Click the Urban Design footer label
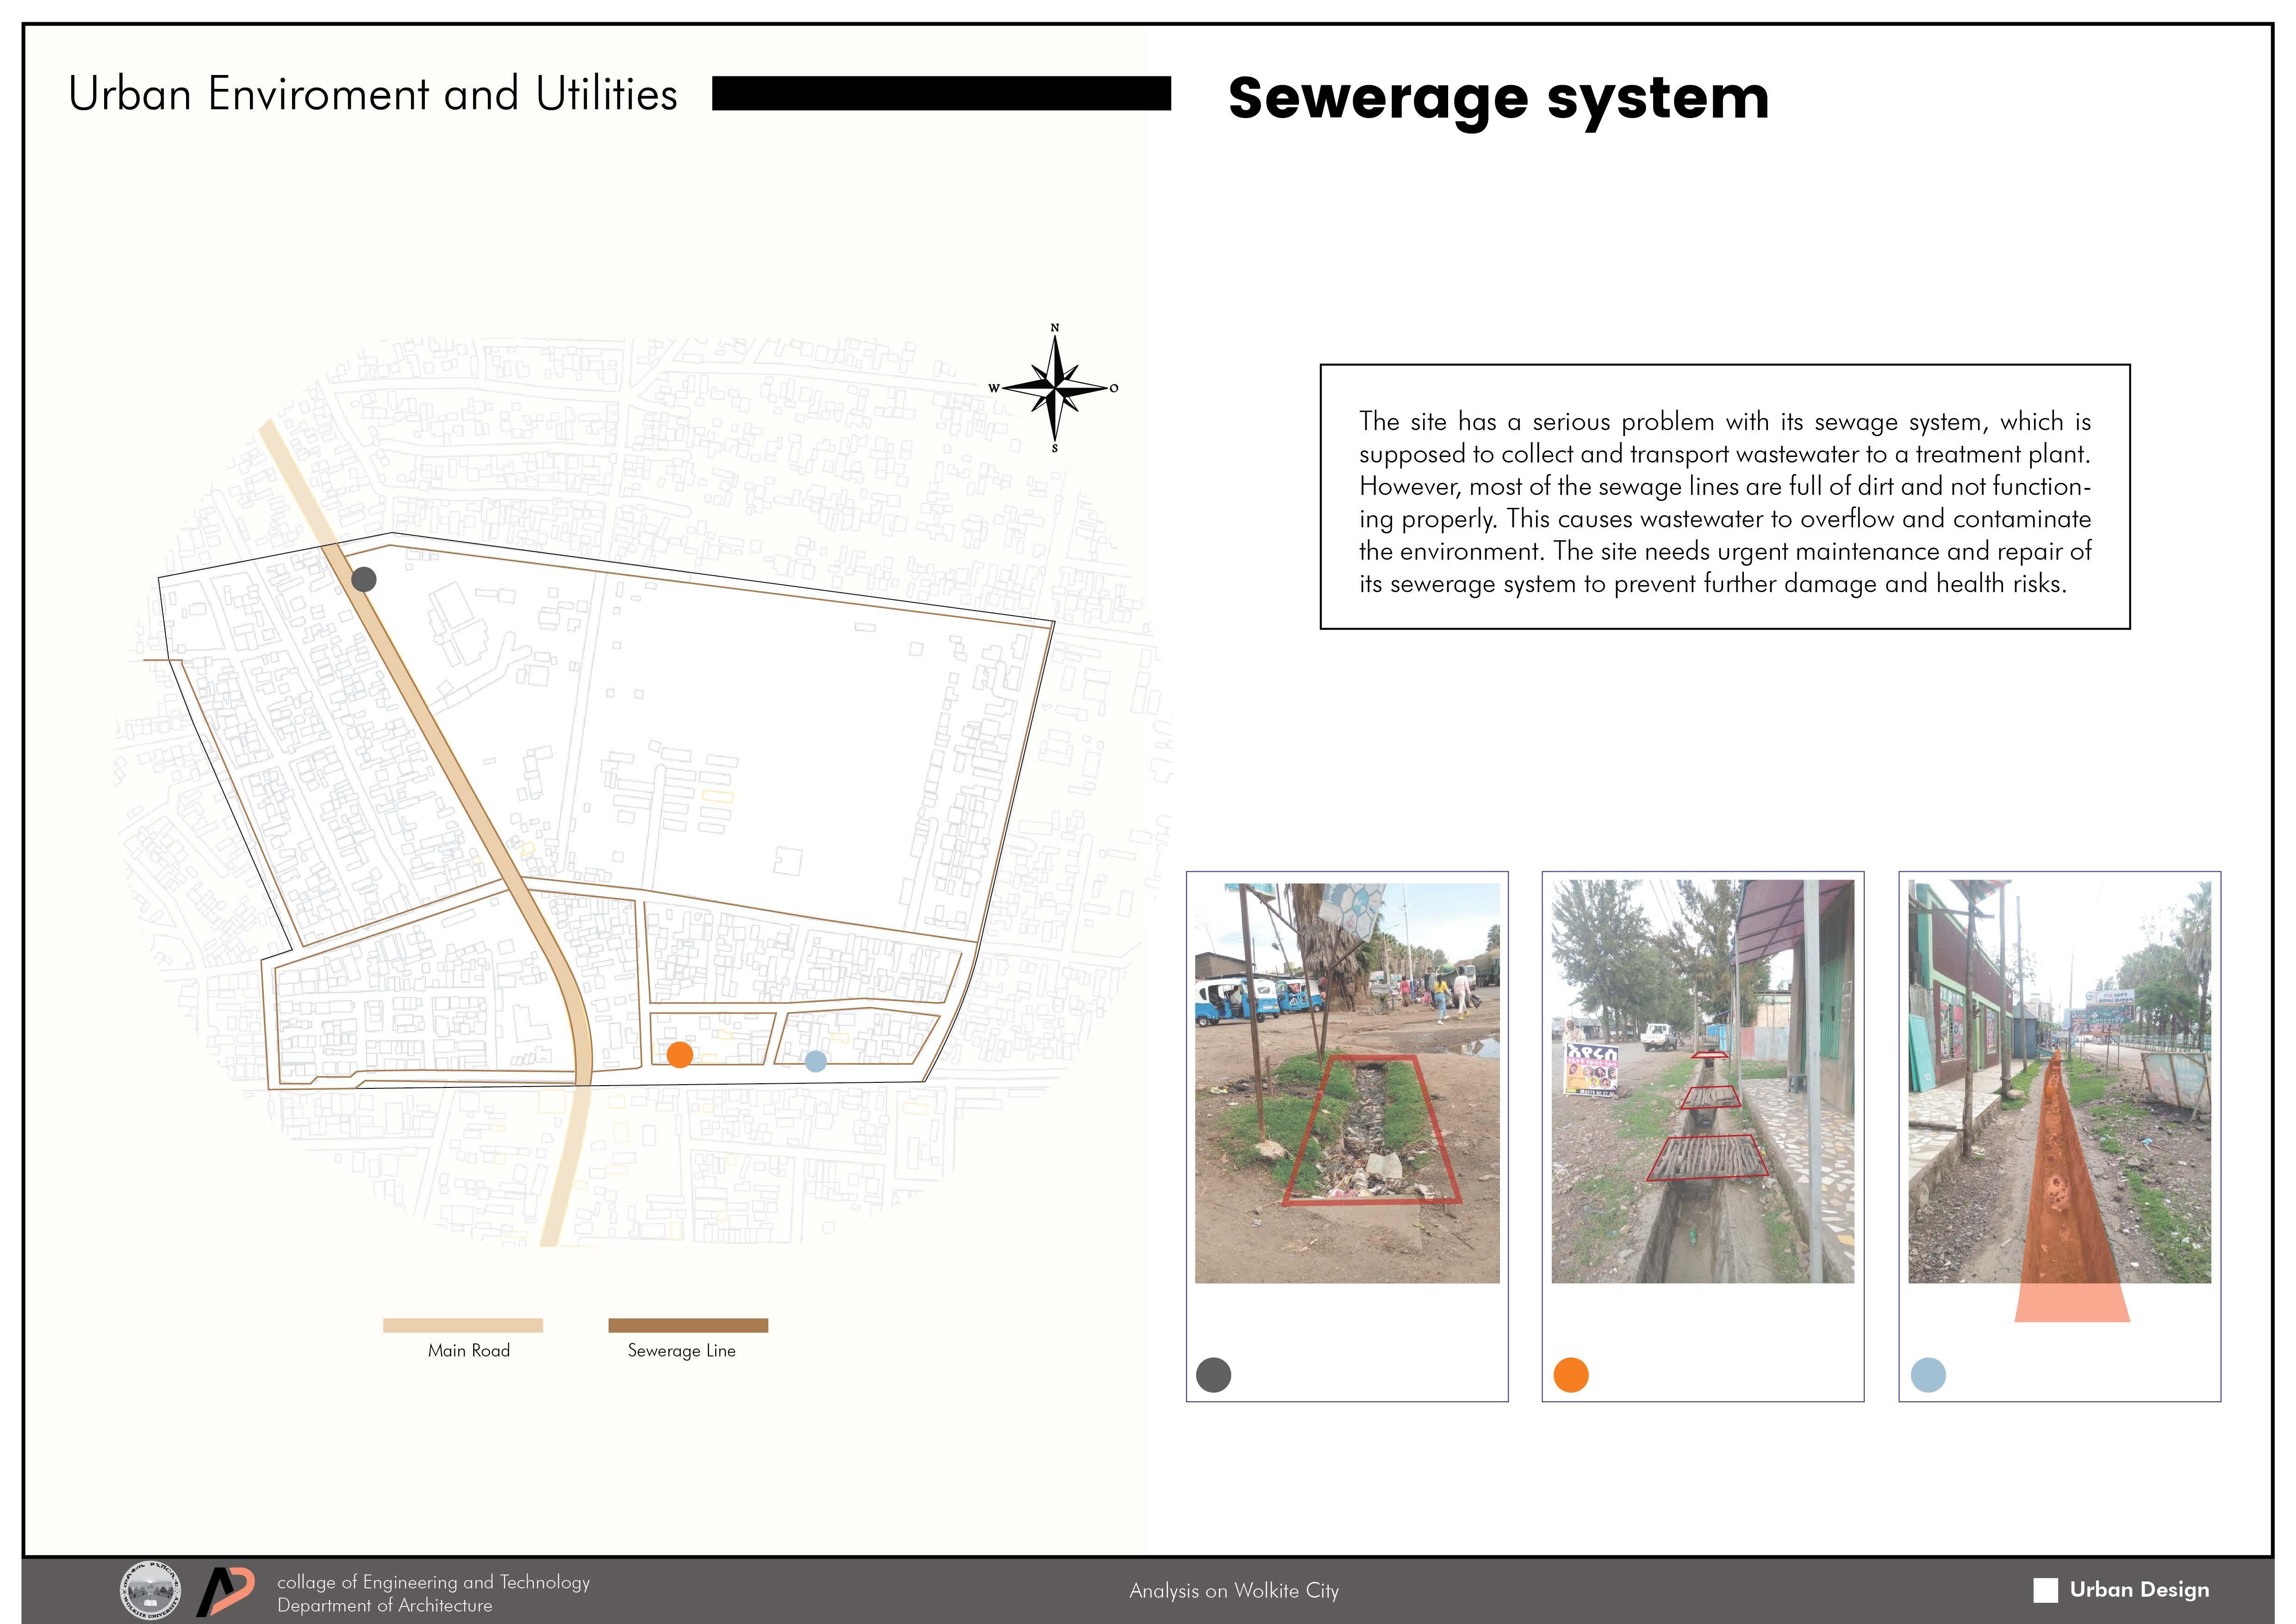Image resolution: width=2296 pixels, height=1624 pixels. pos(2139,1590)
